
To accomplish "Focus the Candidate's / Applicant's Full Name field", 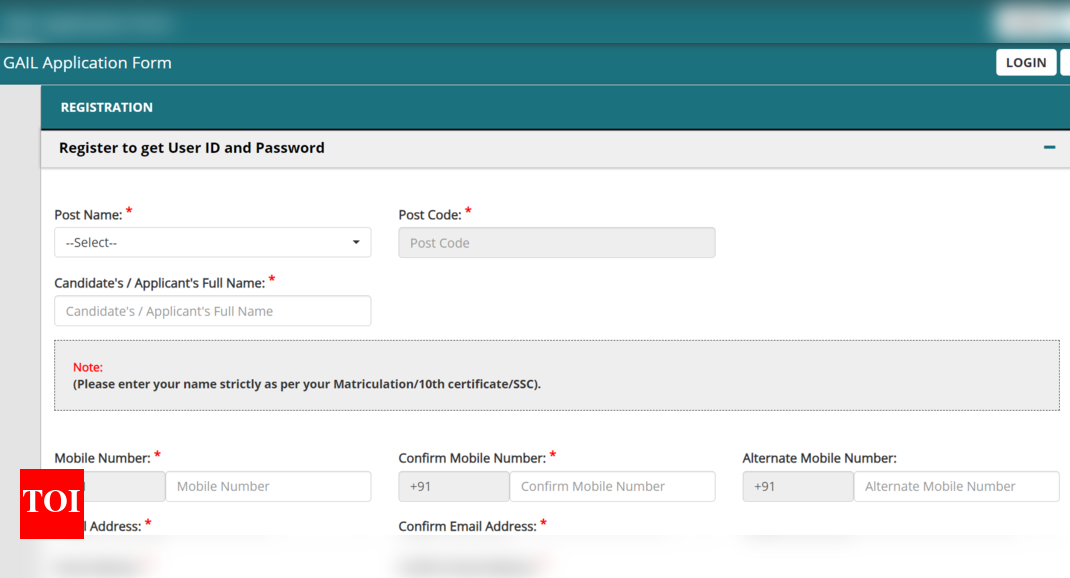I will pyautogui.click(x=212, y=311).
